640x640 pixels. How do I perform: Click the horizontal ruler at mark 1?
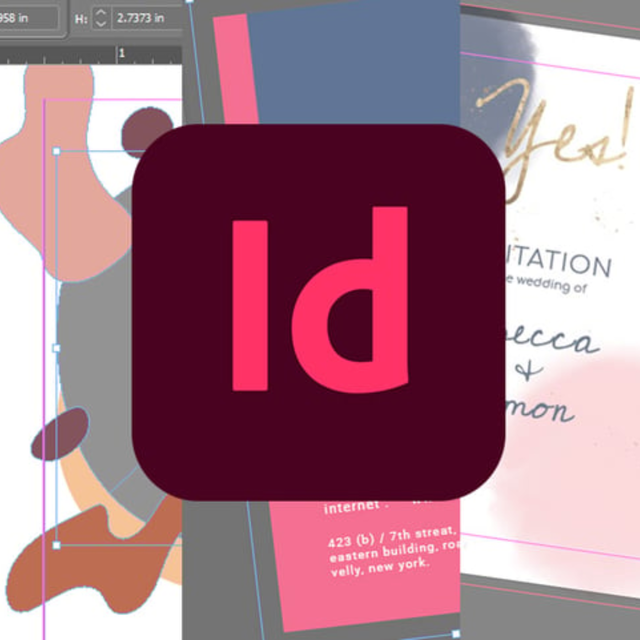tap(121, 53)
